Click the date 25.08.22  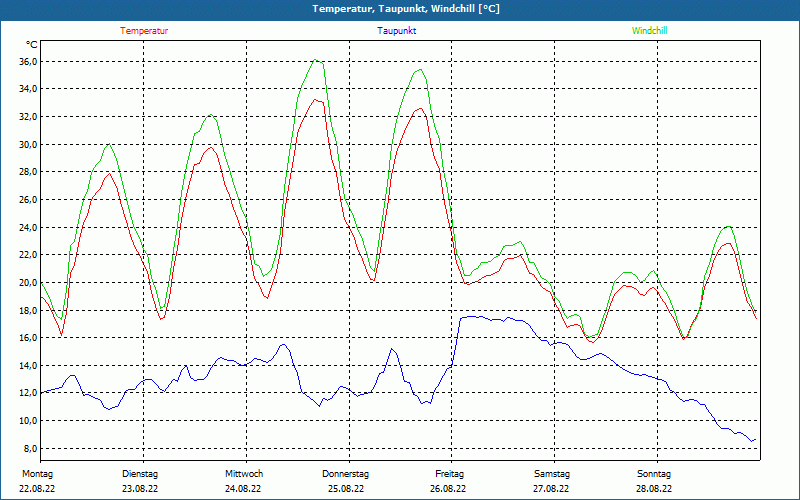pos(346,489)
